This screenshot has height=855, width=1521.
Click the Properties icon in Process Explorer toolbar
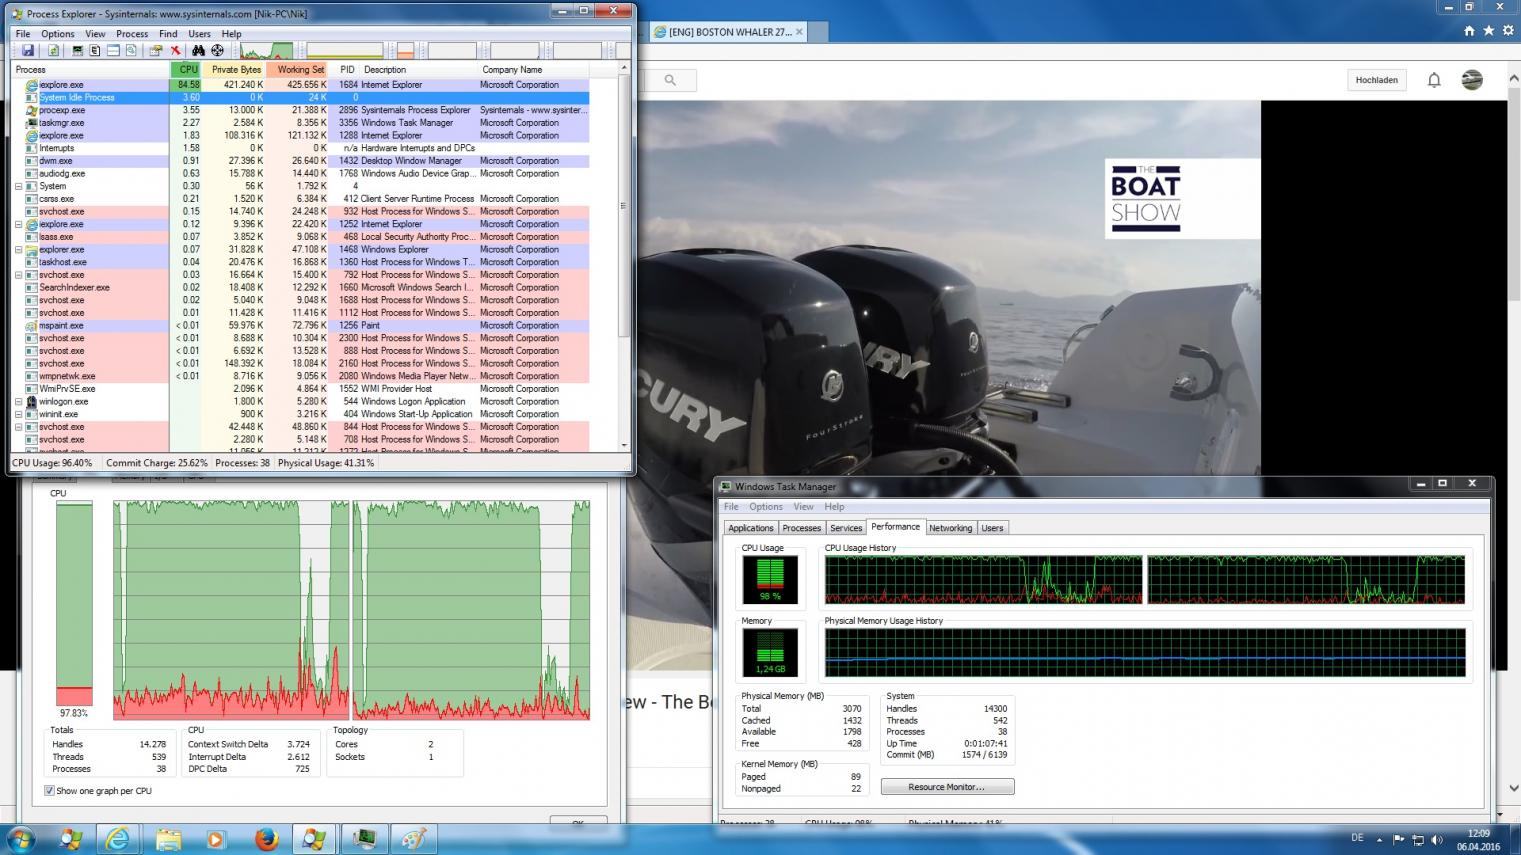155,50
